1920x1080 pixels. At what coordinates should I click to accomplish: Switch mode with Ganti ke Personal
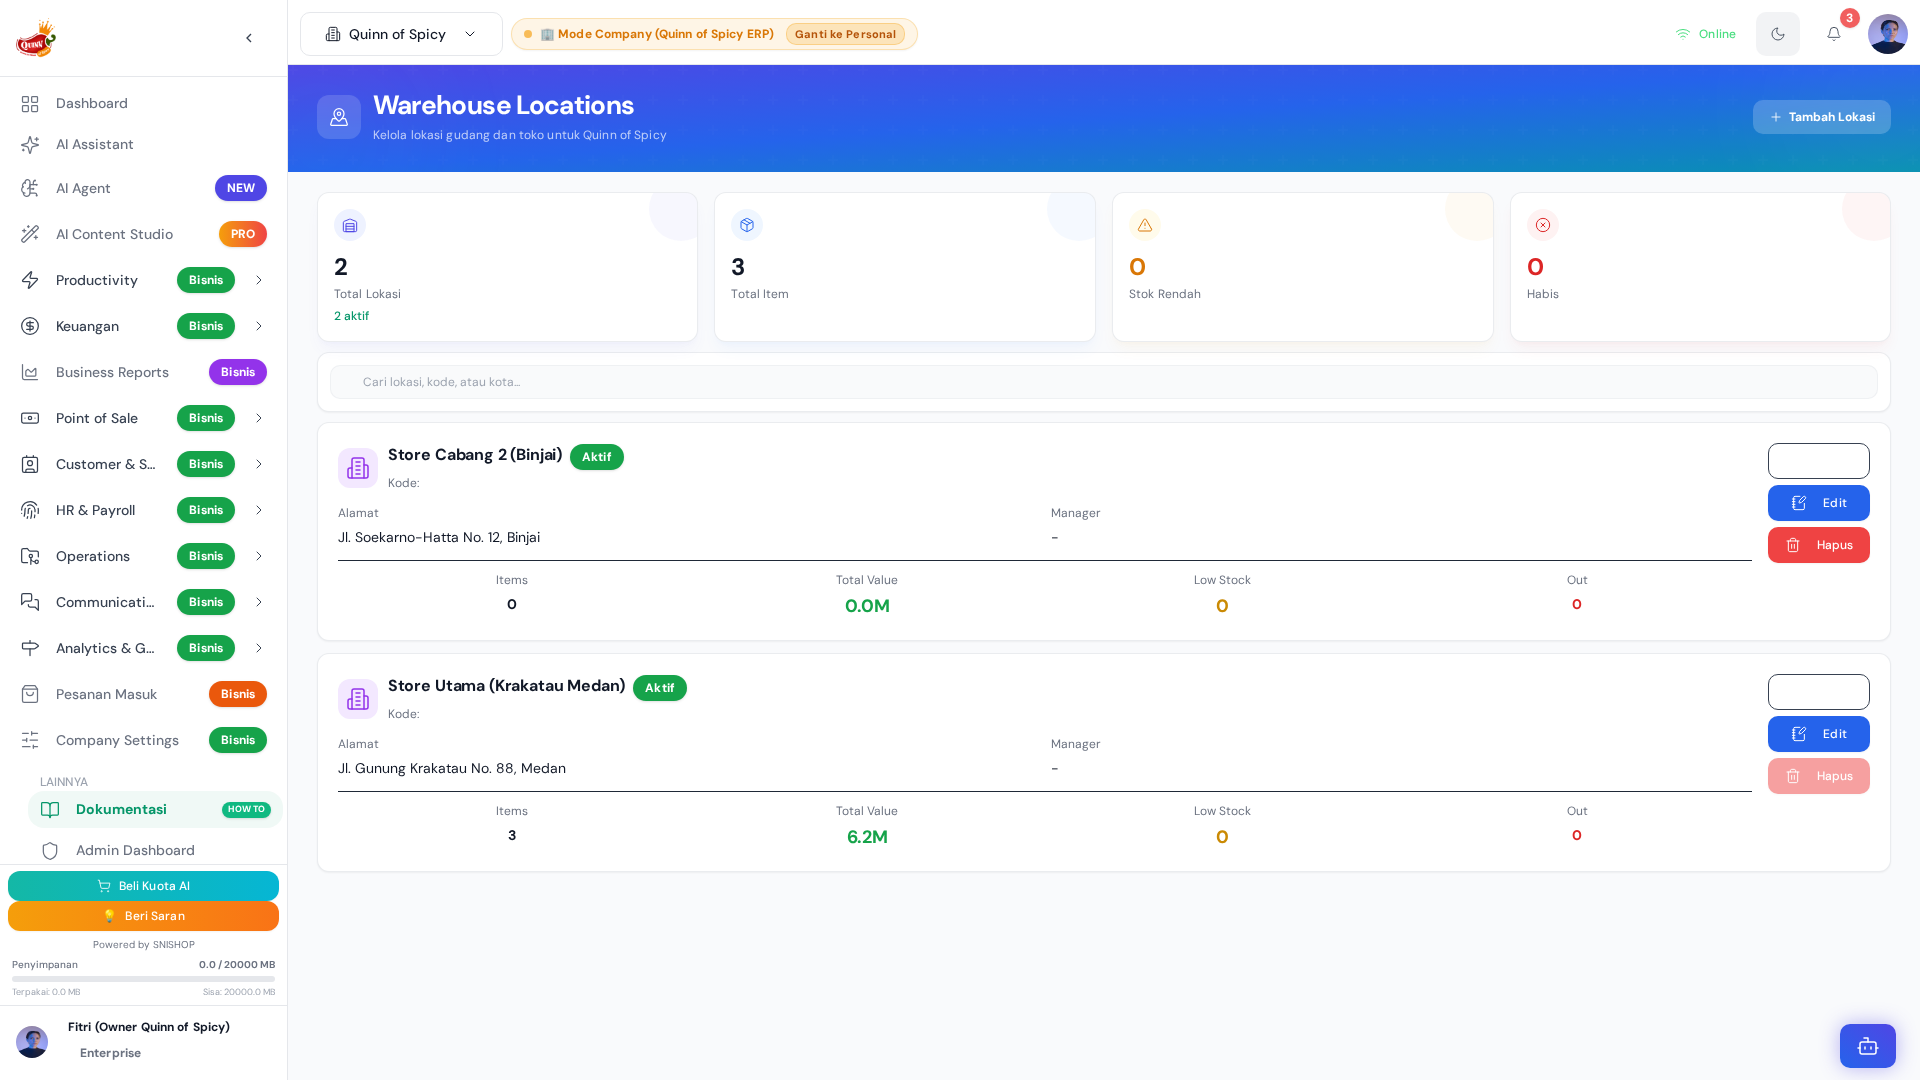845,34
